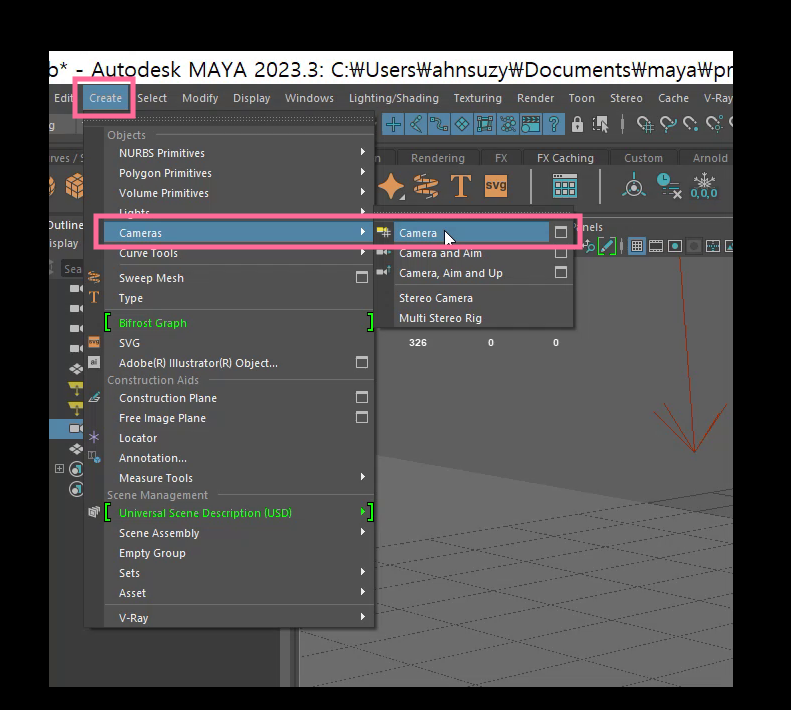Open the Construction Plane option box

point(362,398)
